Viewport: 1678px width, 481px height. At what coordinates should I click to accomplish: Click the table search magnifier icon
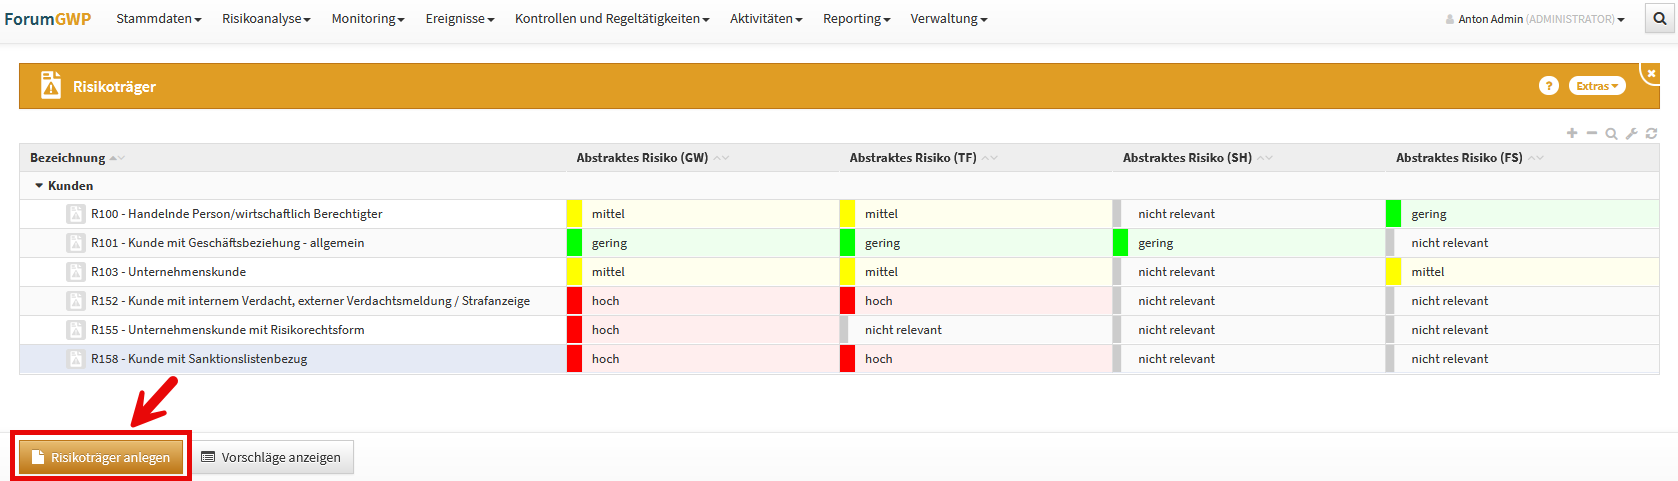(x=1611, y=134)
